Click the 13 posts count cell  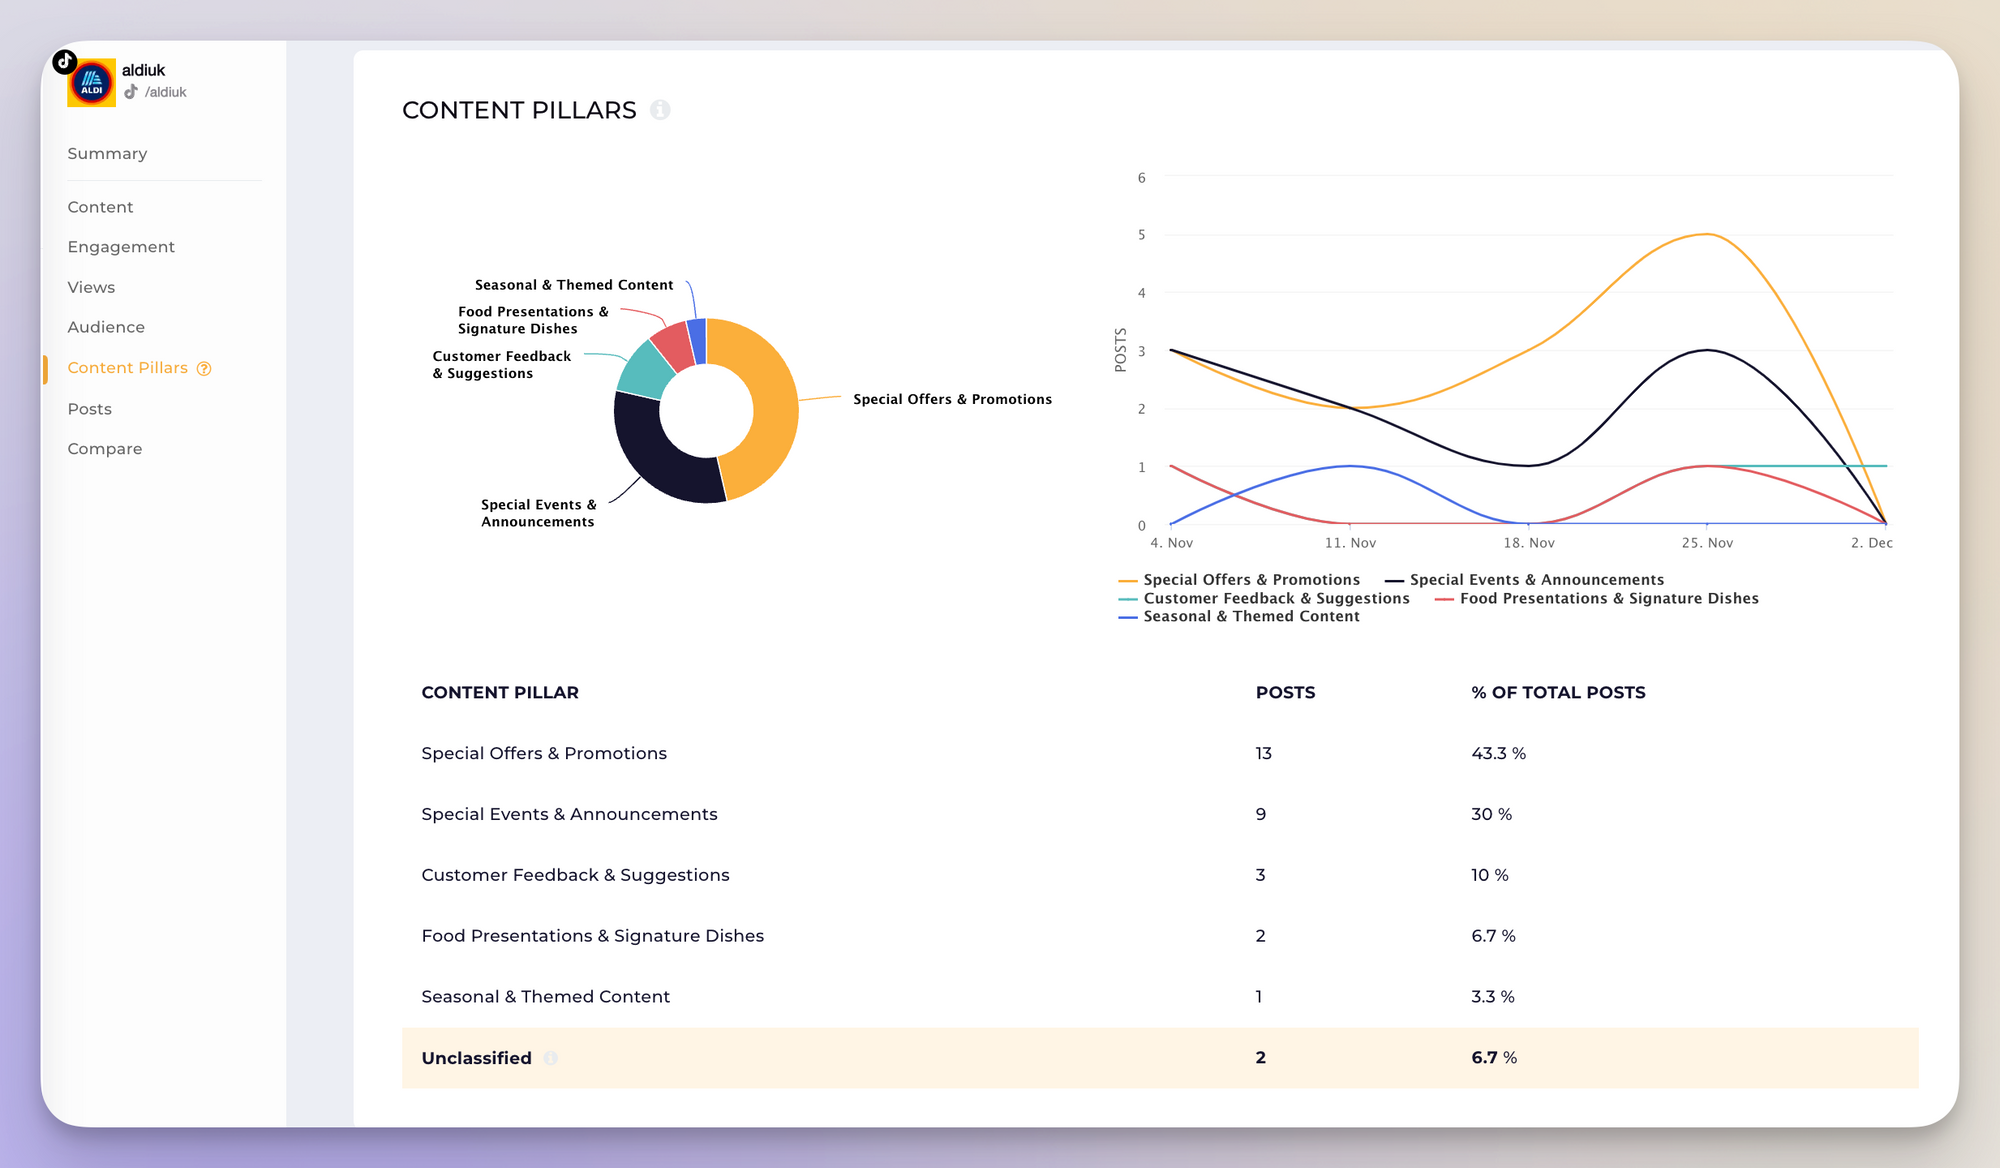1263,753
